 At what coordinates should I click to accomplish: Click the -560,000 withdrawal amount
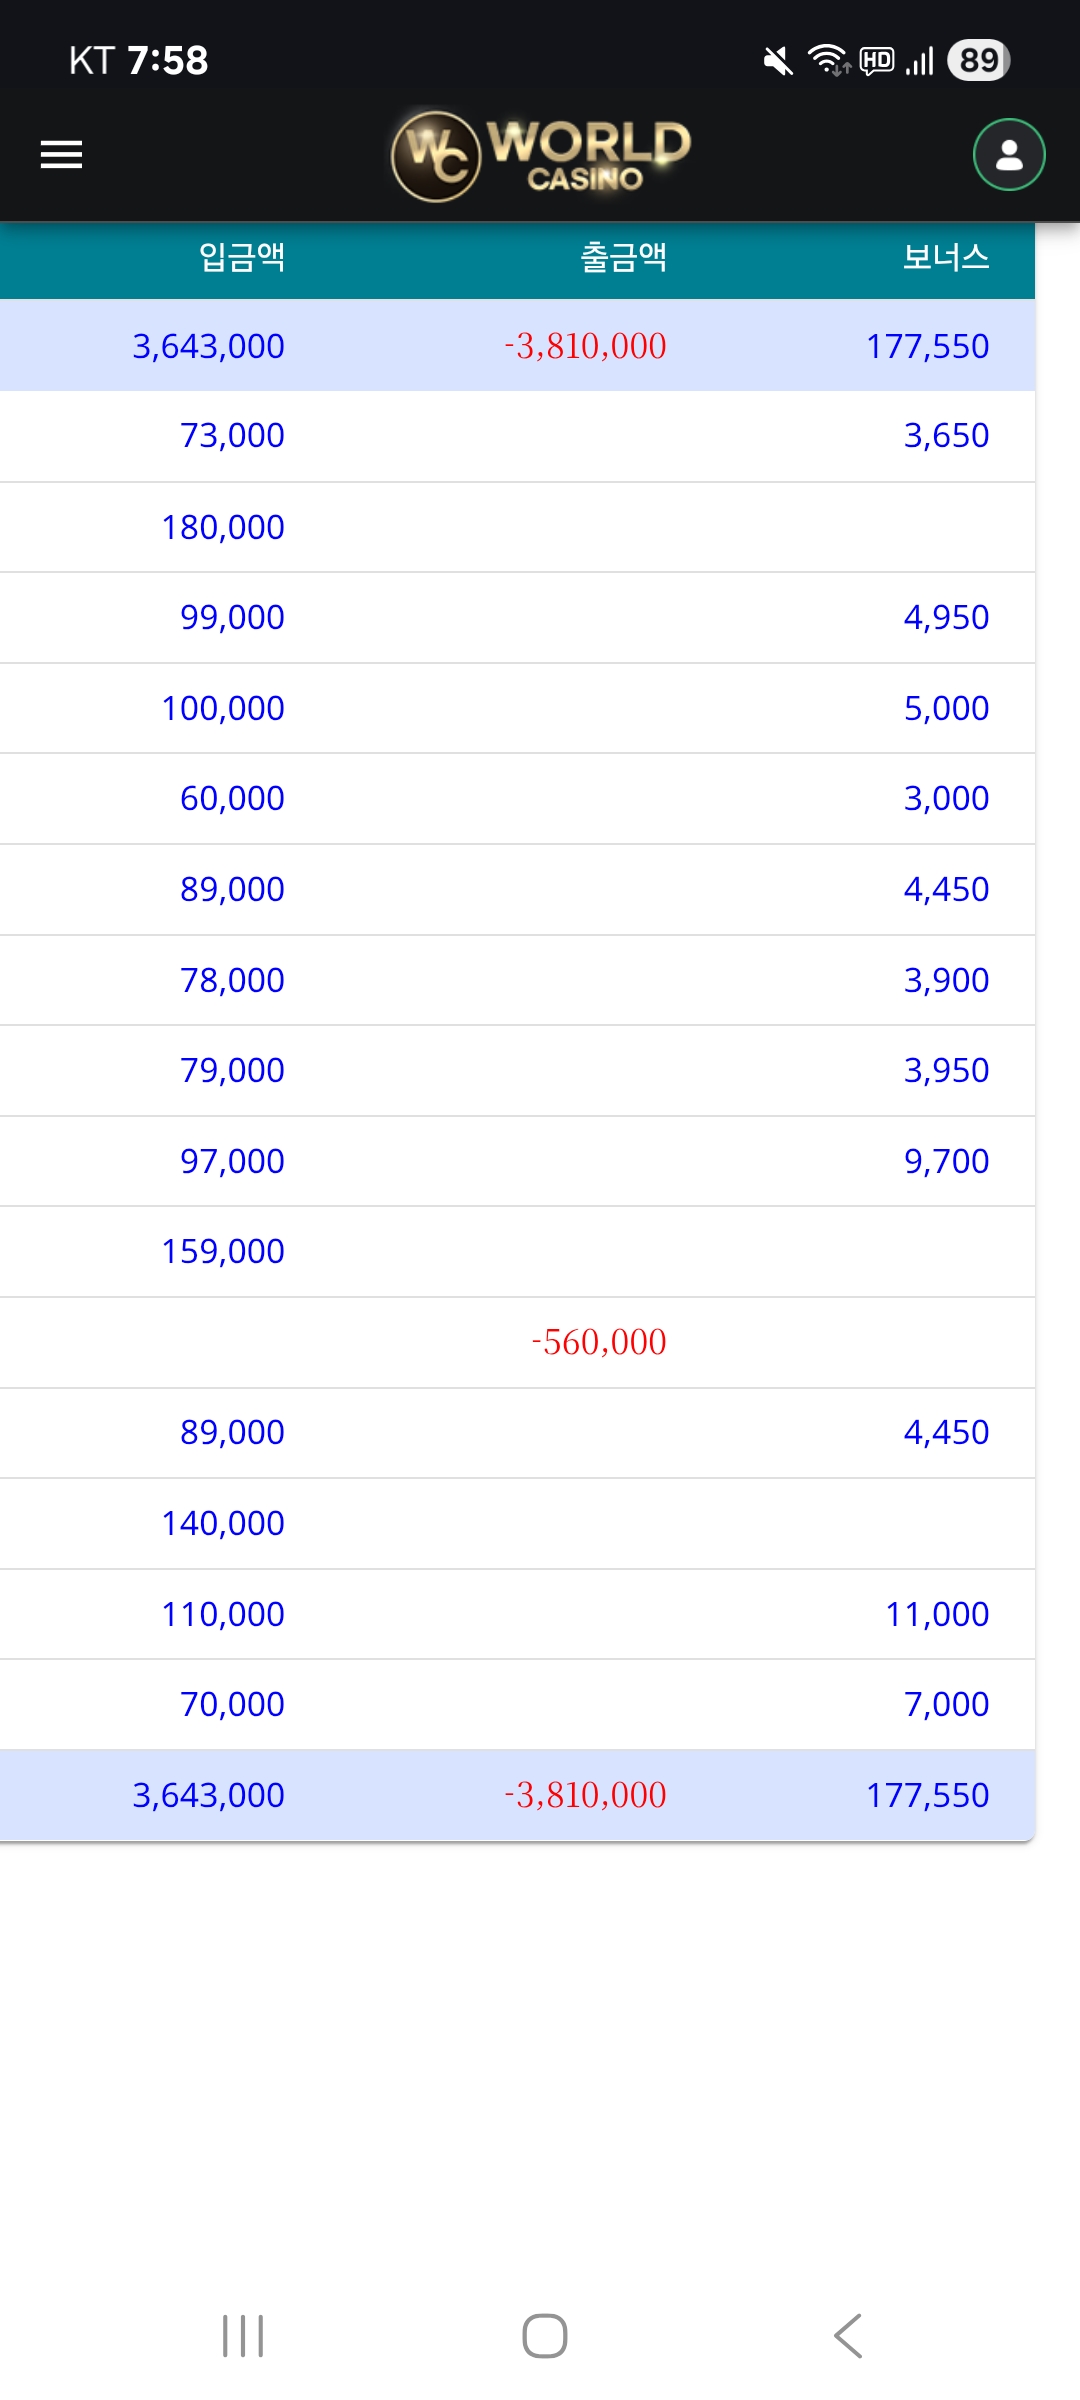point(599,1342)
